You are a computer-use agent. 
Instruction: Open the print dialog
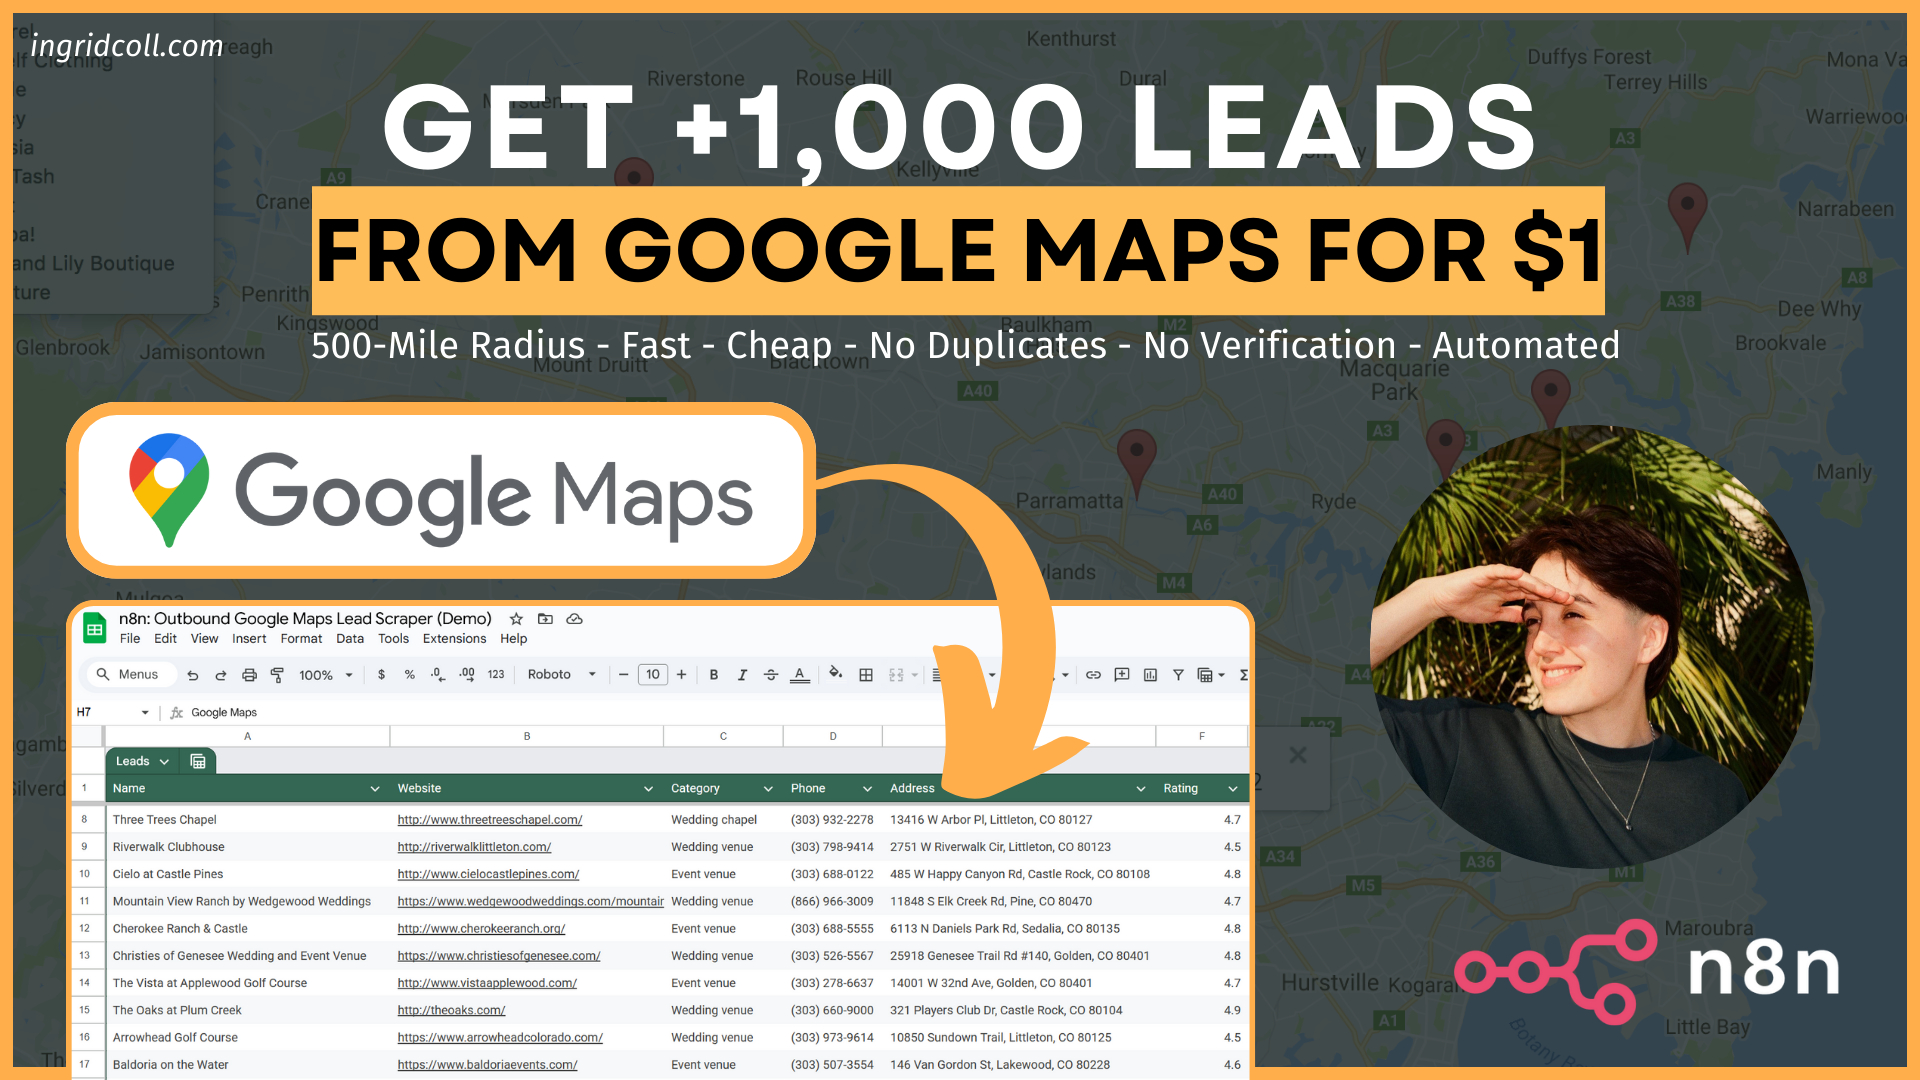tap(249, 674)
